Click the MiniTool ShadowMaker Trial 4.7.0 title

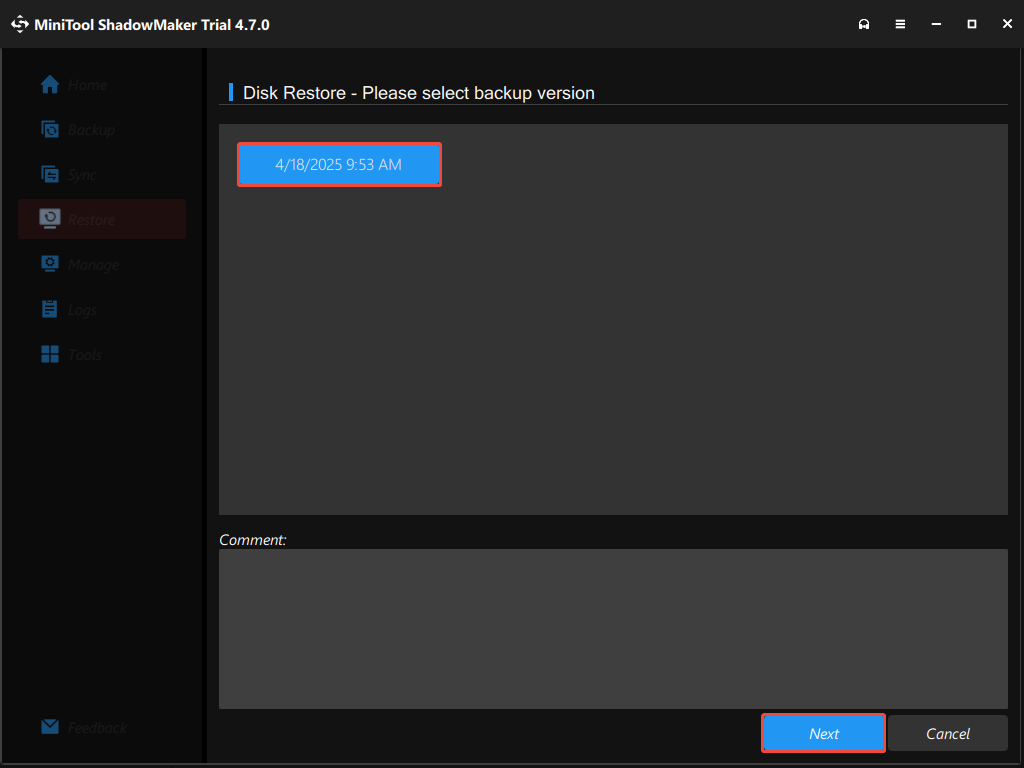[x=152, y=25]
